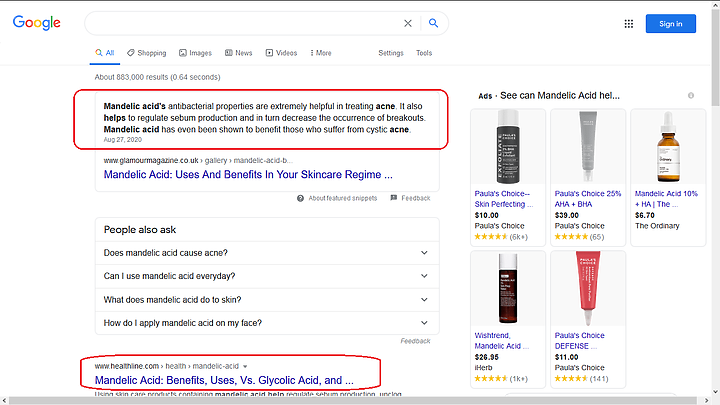Open Mandelic Acid 10% + HA ad link

(x=666, y=199)
